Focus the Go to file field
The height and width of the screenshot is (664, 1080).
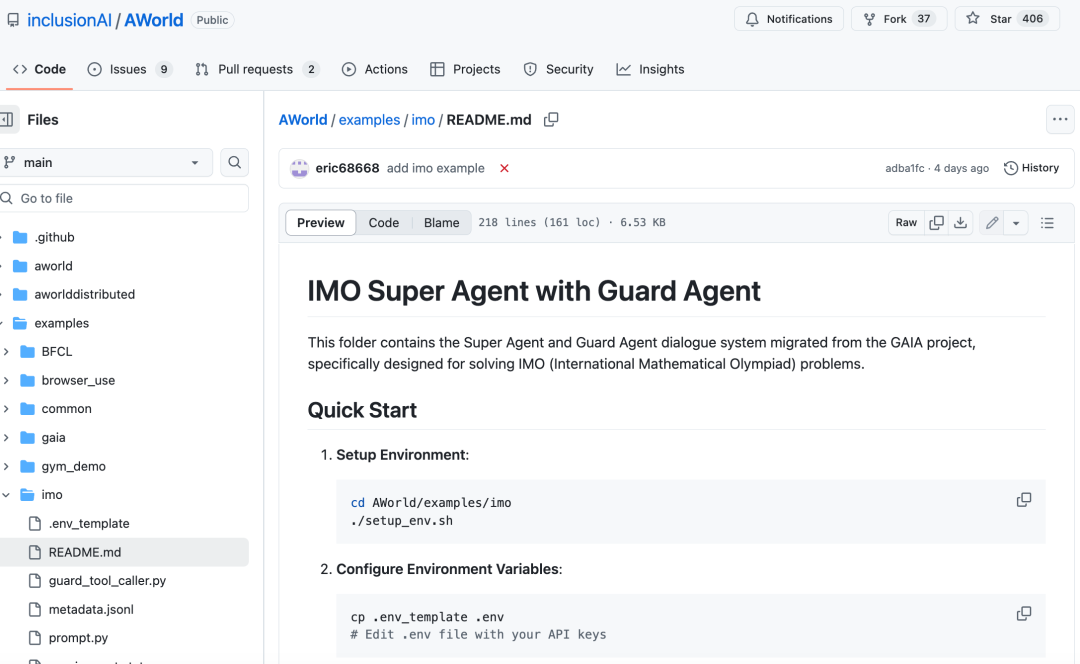click(124, 198)
